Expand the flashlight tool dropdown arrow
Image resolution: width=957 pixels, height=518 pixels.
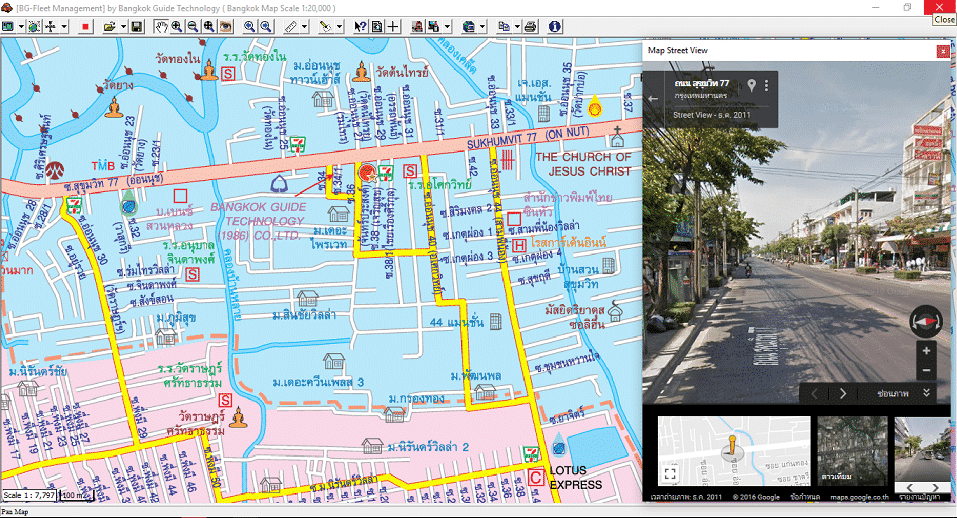coord(339,26)
